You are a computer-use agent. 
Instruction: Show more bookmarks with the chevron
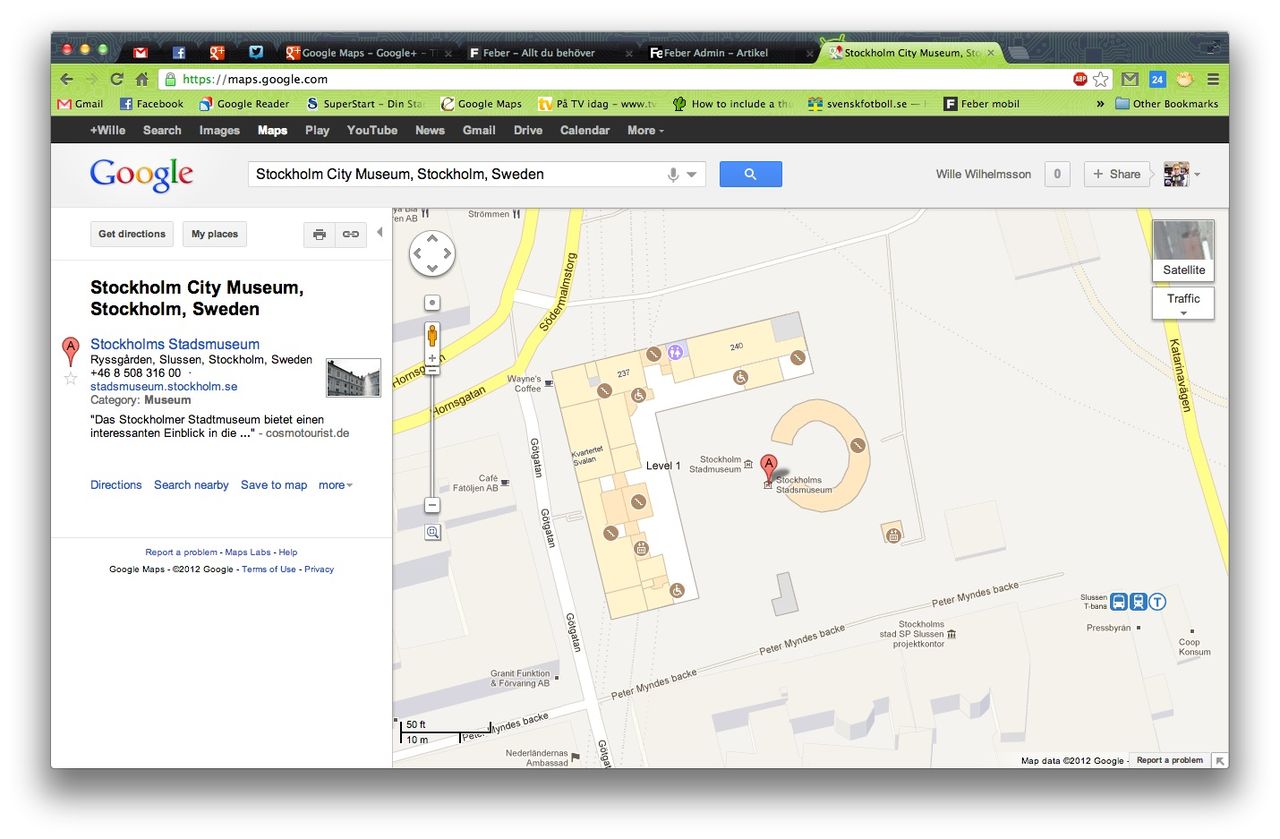[1100, 104]
